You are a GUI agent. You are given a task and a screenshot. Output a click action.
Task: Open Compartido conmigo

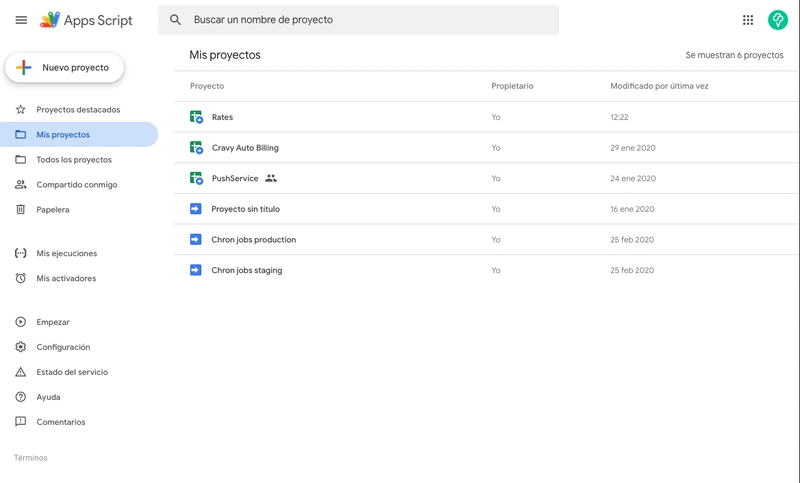pos(79,184)
